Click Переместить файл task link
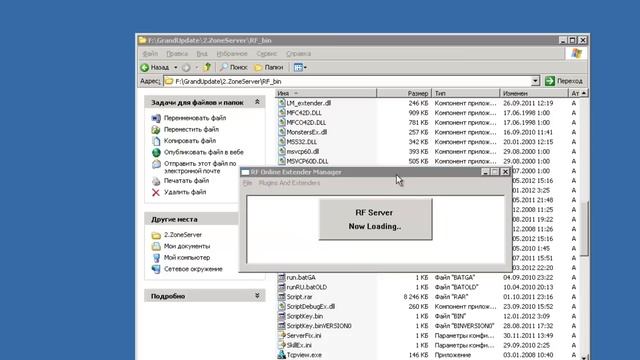640x360 pixels. [191, 129]
